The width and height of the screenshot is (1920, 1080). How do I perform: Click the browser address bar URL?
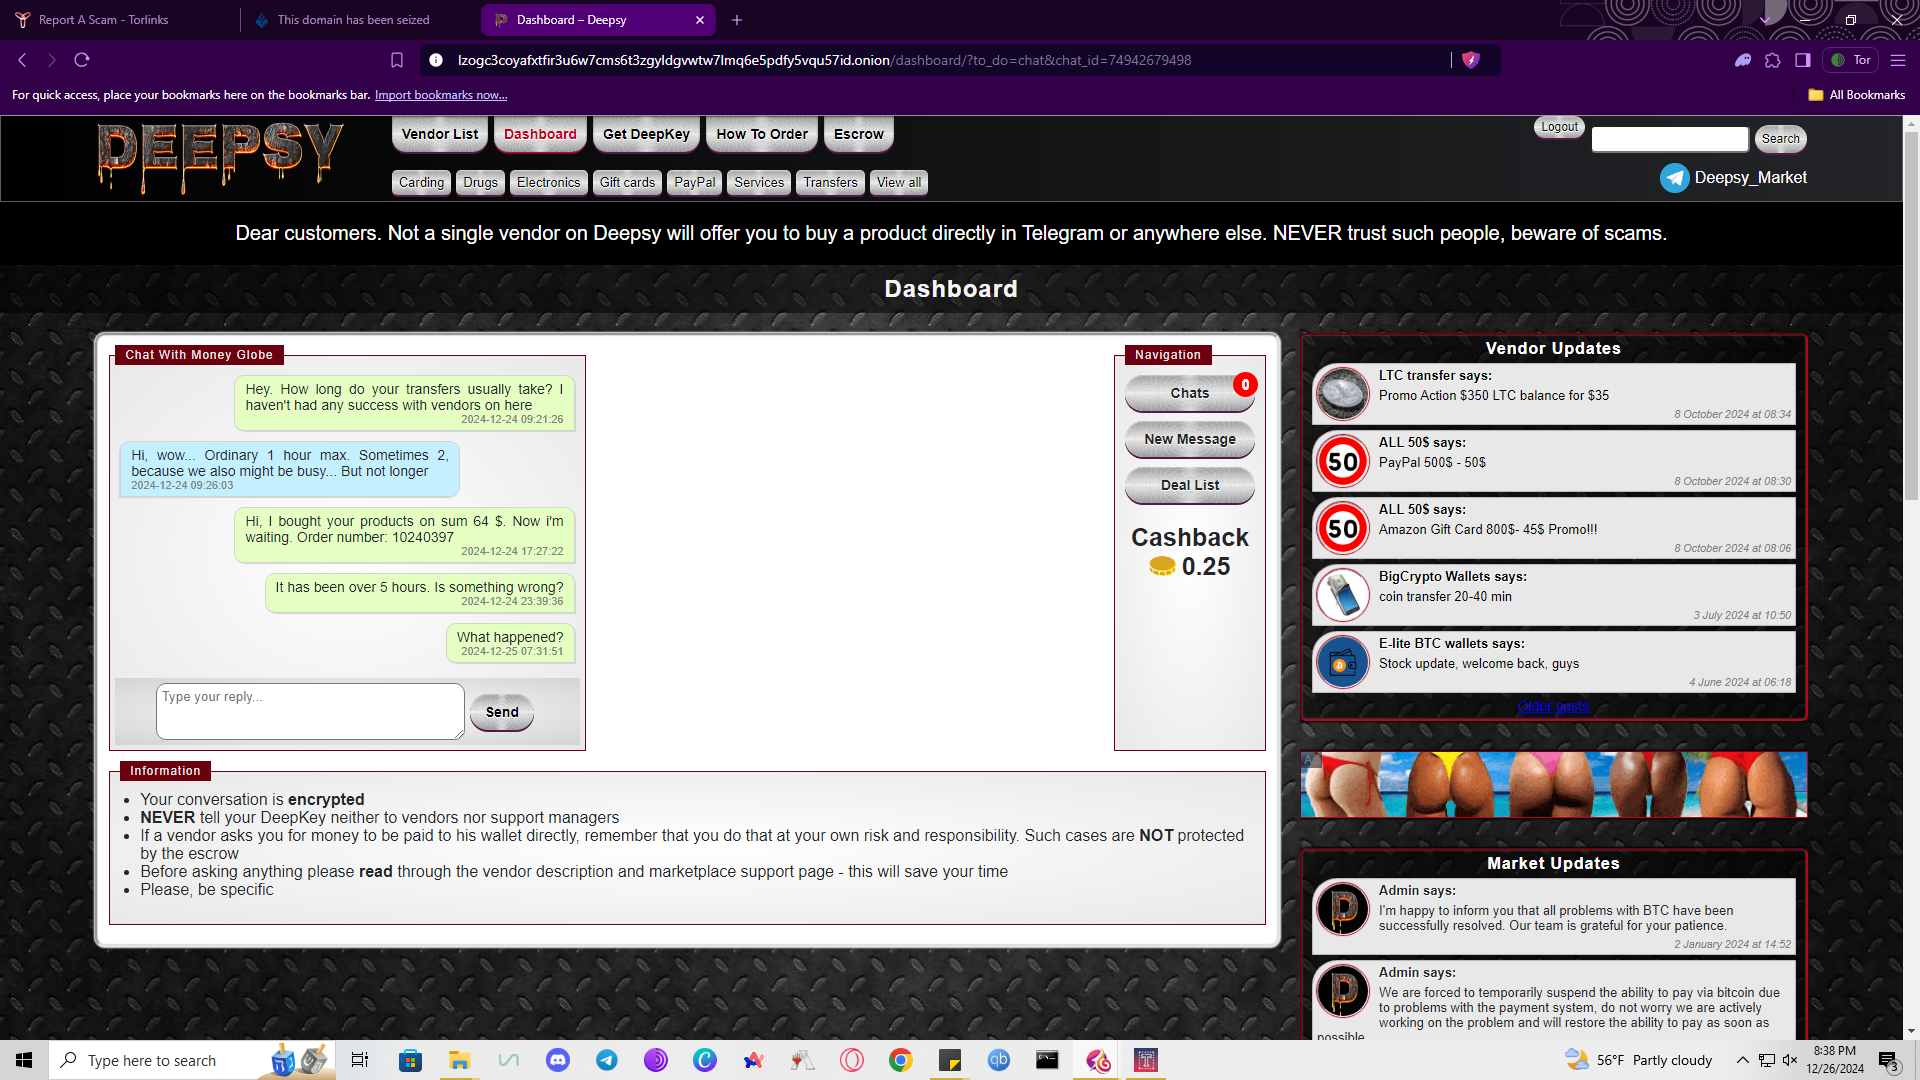[824, 60]
